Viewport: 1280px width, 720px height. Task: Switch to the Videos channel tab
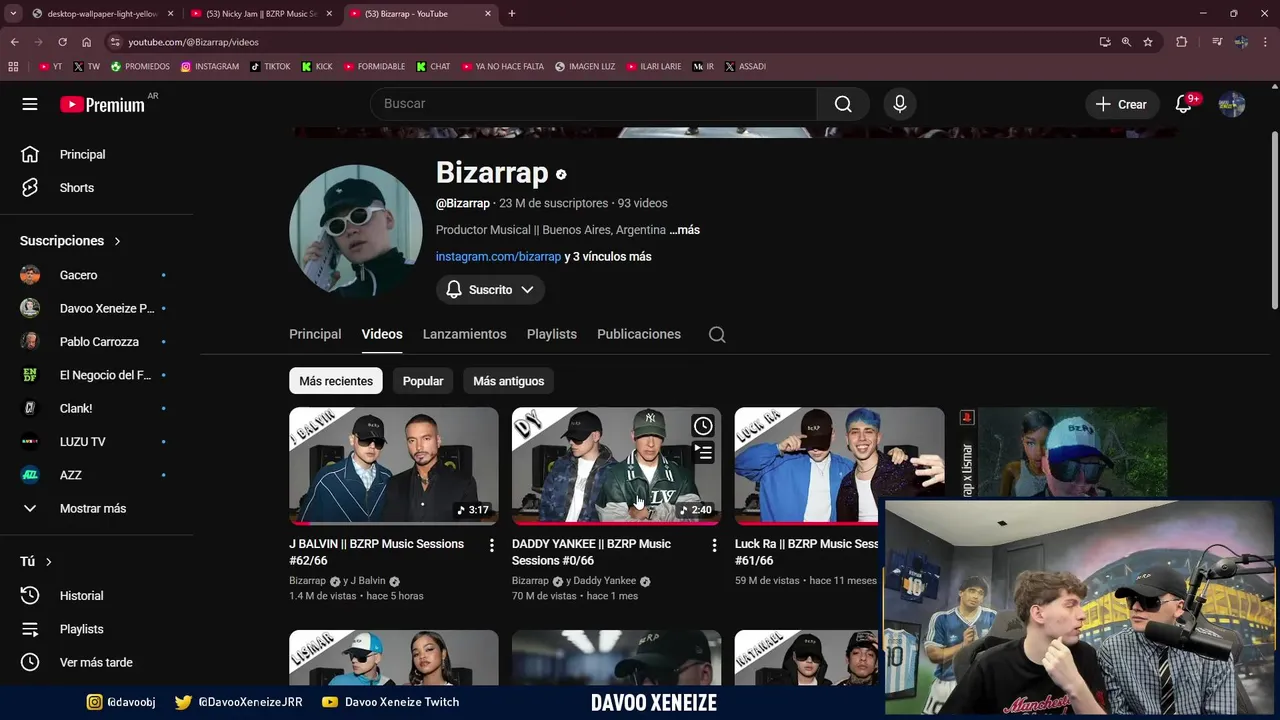pos(382,334)
